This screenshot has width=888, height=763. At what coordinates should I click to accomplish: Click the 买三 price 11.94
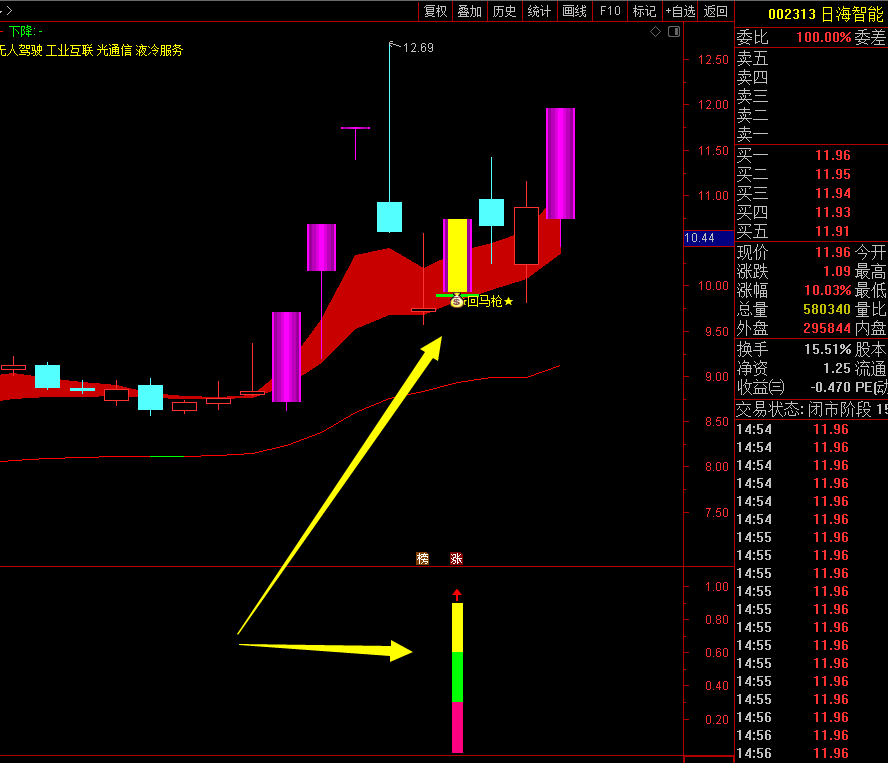pos(832,193)
